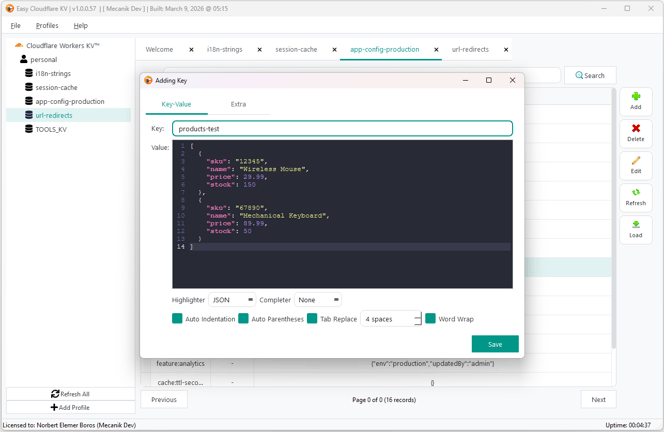Open the File menu
Viewport: 664px width, 432px height.
15,25
